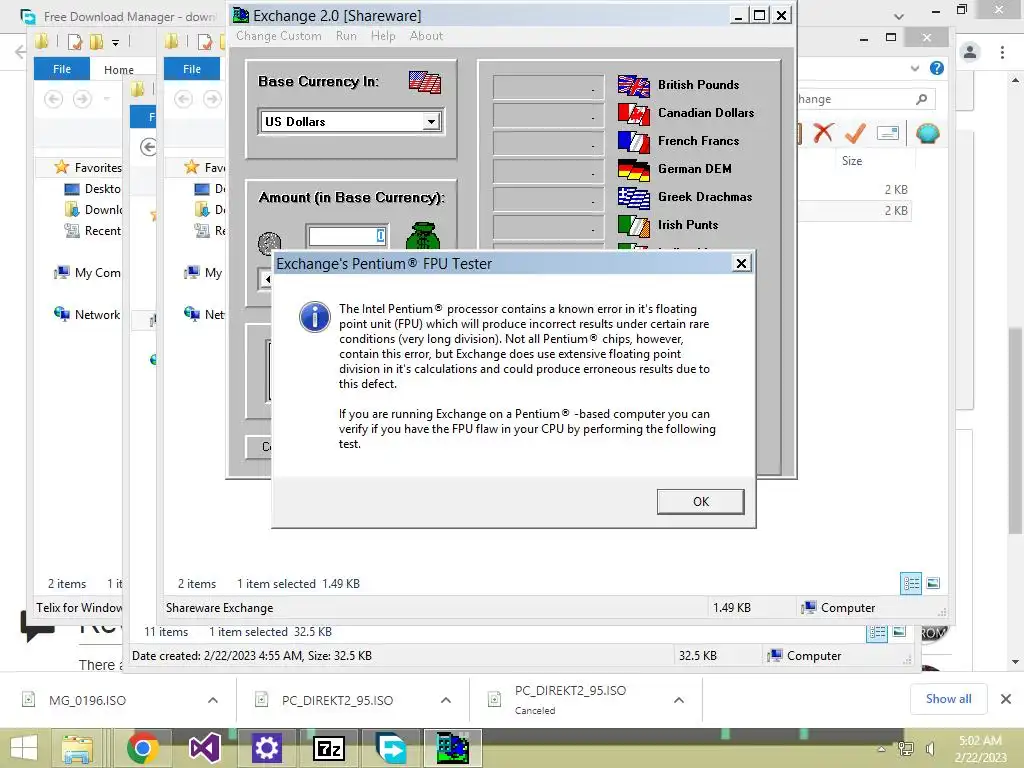Screen dimensions: 1024x768
Task: Open the Help menu in Exchange
Action: point(383,36)
